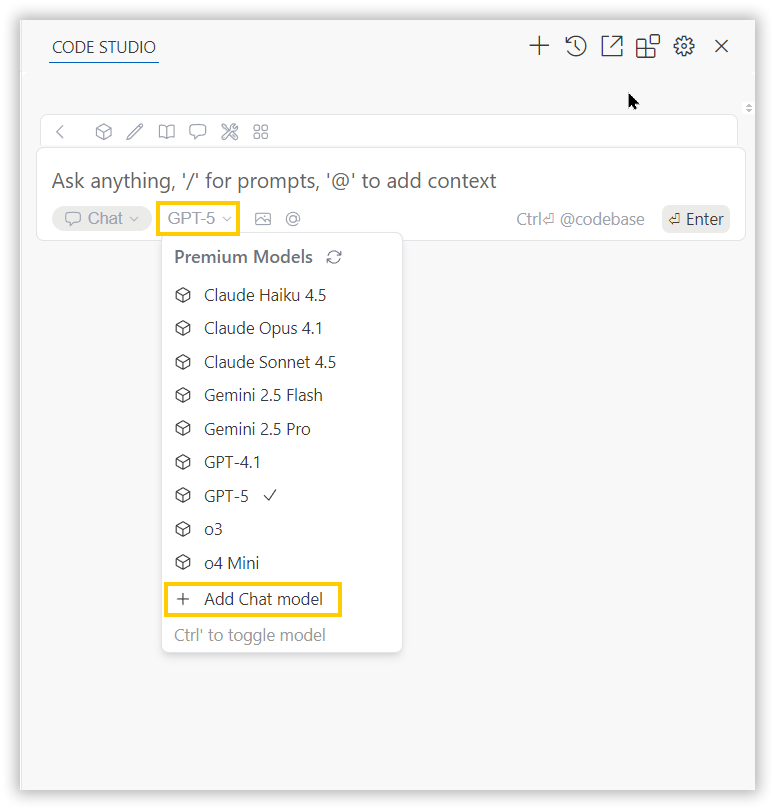Attach an image using the picture icon

(x=263, y=219)
